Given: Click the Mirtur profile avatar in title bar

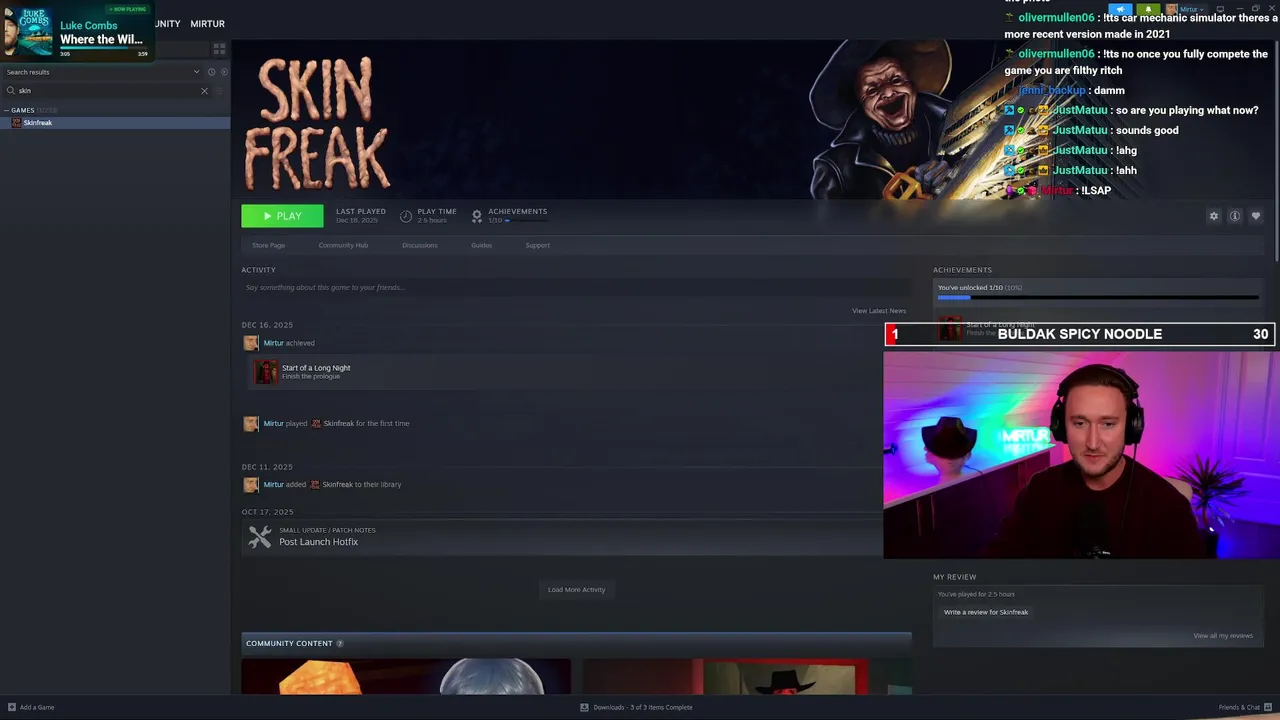Looking at the screenshot, I should (1173, 9).
